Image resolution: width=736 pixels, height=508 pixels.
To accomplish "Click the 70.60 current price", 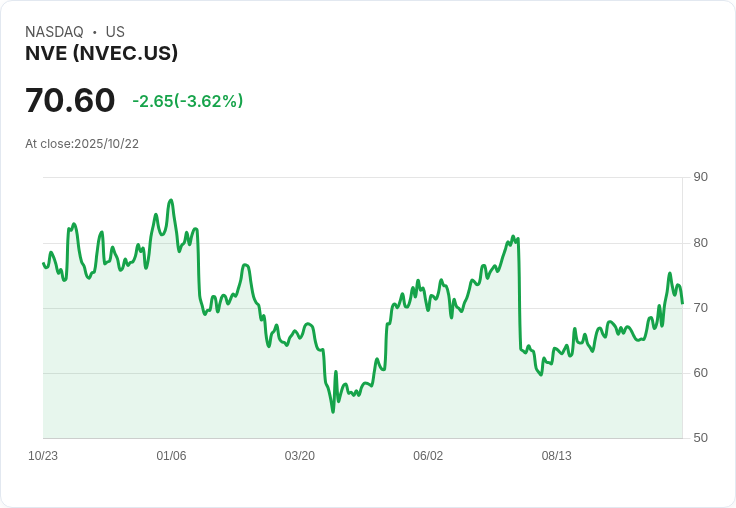I will 70,101.
